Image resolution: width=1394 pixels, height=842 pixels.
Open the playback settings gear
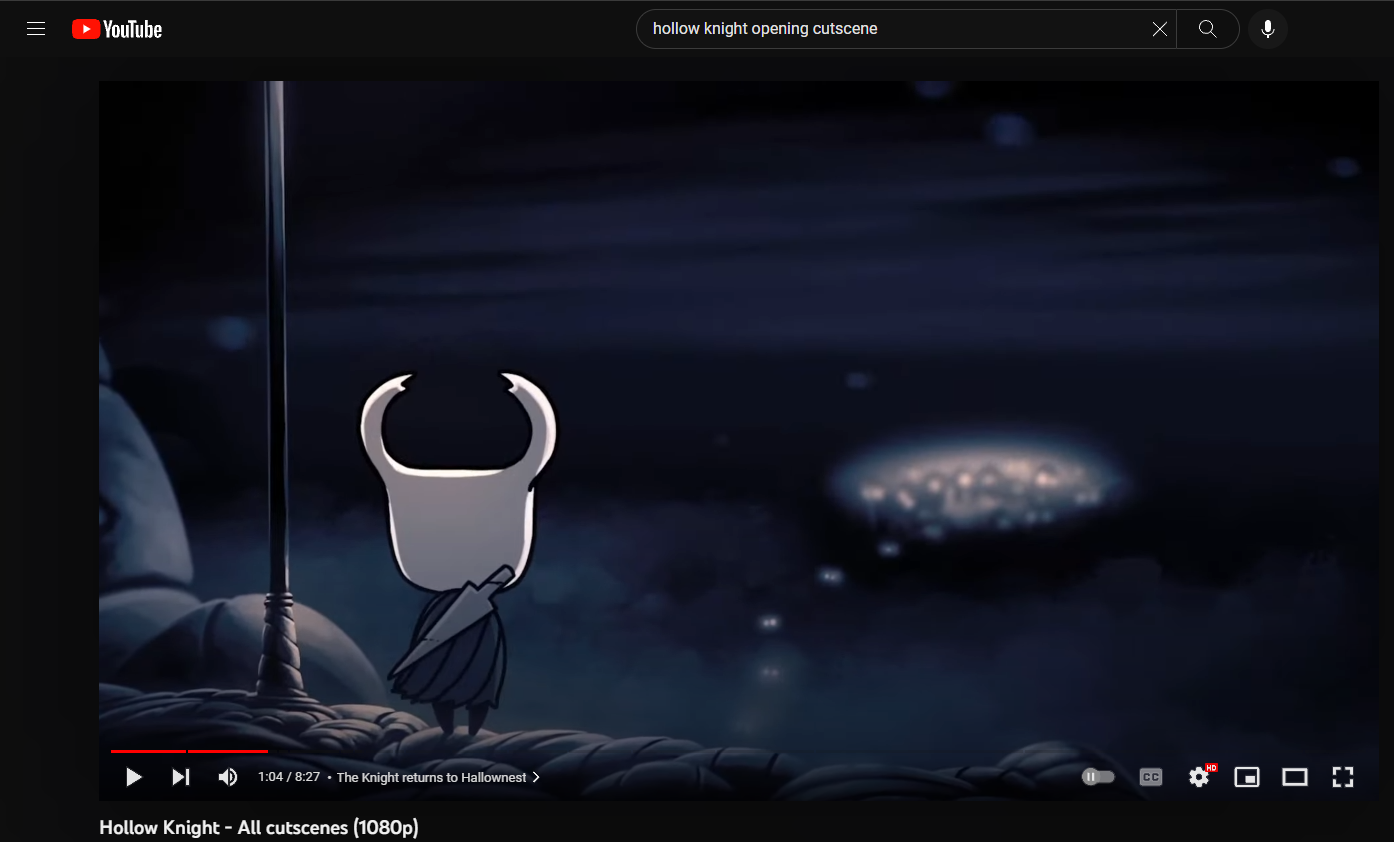pos(1198,776)
